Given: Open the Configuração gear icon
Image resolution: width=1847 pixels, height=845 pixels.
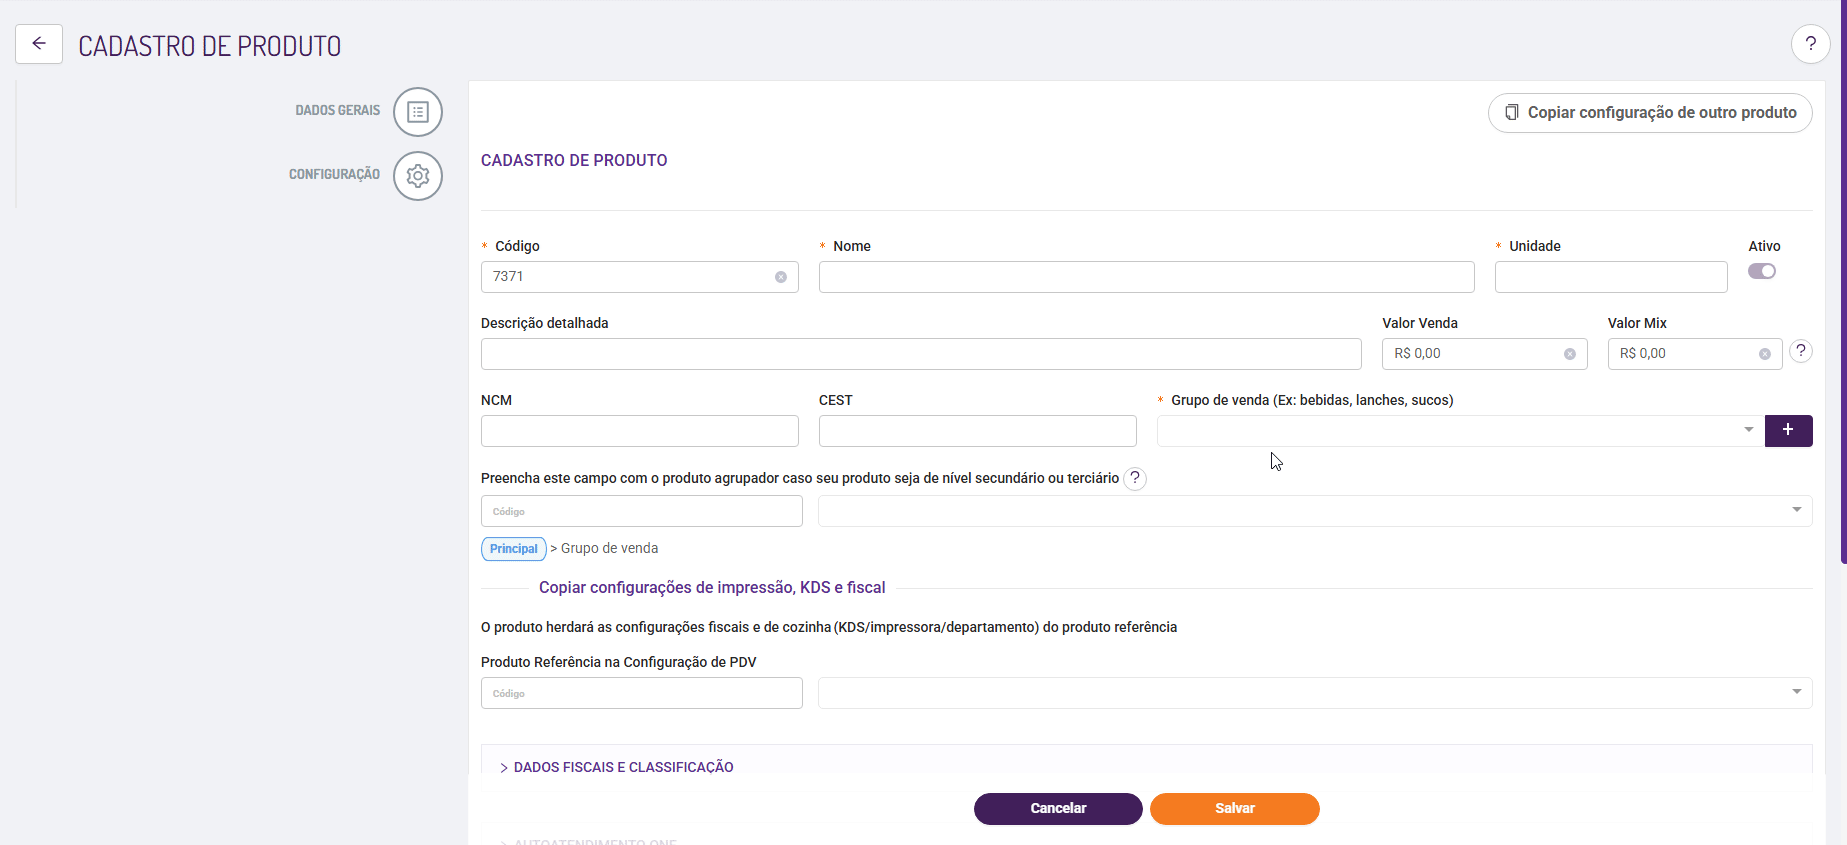Looking at the screenshot, I should click(418, 176).
